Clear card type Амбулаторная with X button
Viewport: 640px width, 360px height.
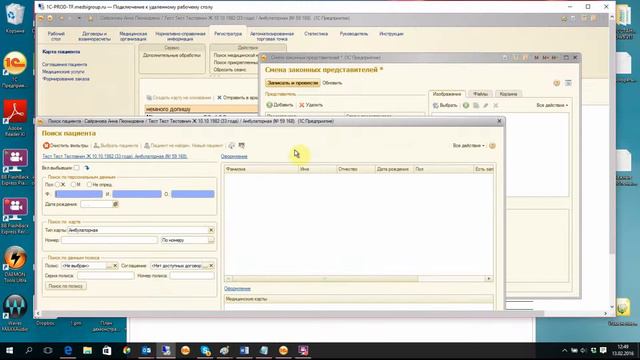click(211, 230)
